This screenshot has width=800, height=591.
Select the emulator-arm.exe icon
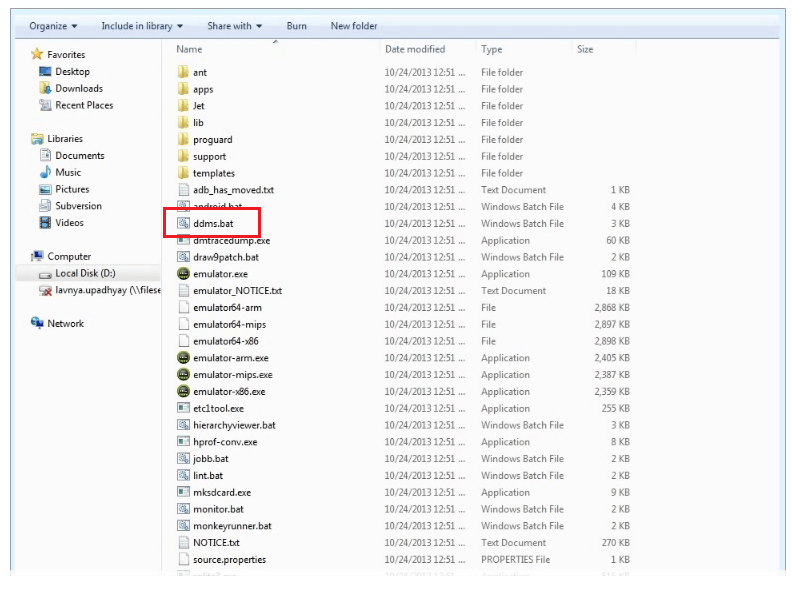tap(183, 358)
